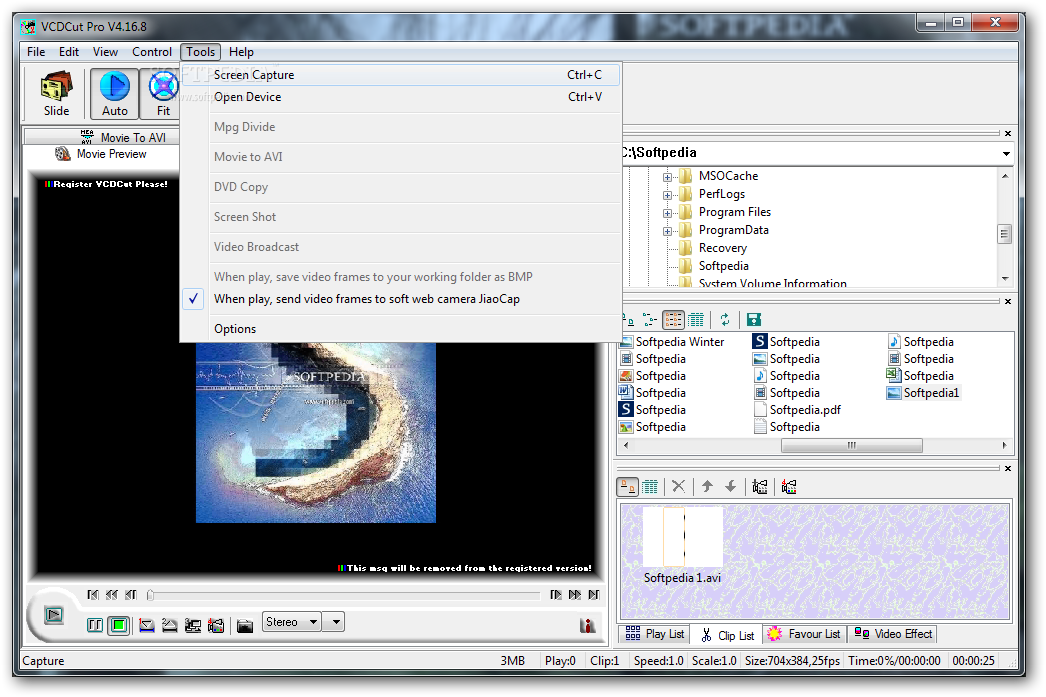Click the Movie To AVI panel header
The image size is (1046, 697).
124,137
